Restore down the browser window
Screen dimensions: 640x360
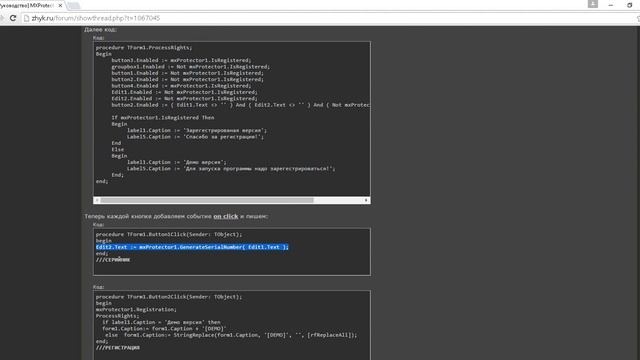[x=629, y=5]
